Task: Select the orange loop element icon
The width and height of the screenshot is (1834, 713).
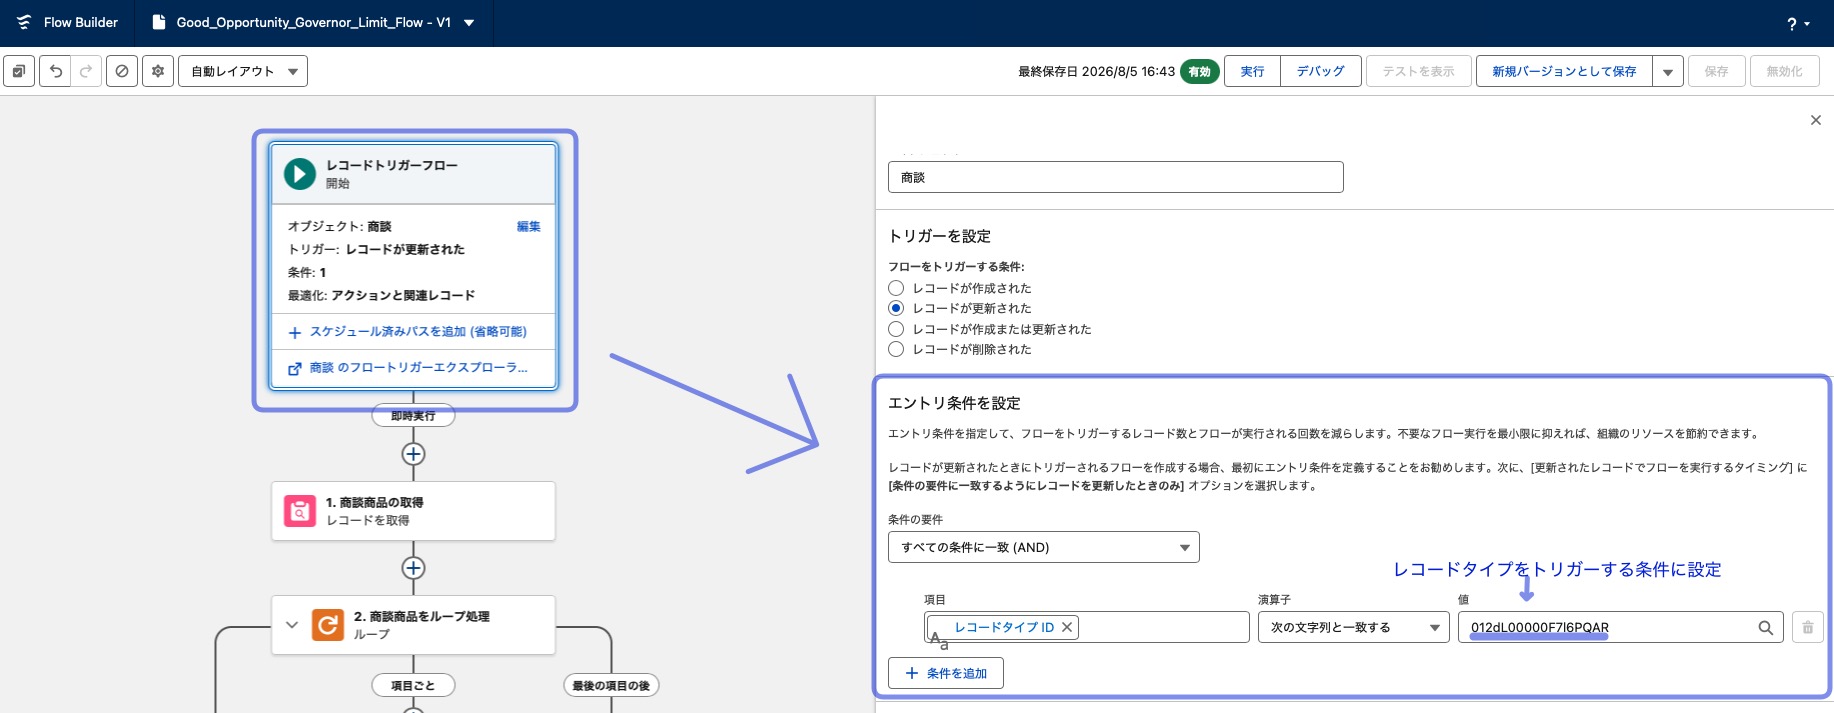Action: pyautogui.click(x=328, y=625)
